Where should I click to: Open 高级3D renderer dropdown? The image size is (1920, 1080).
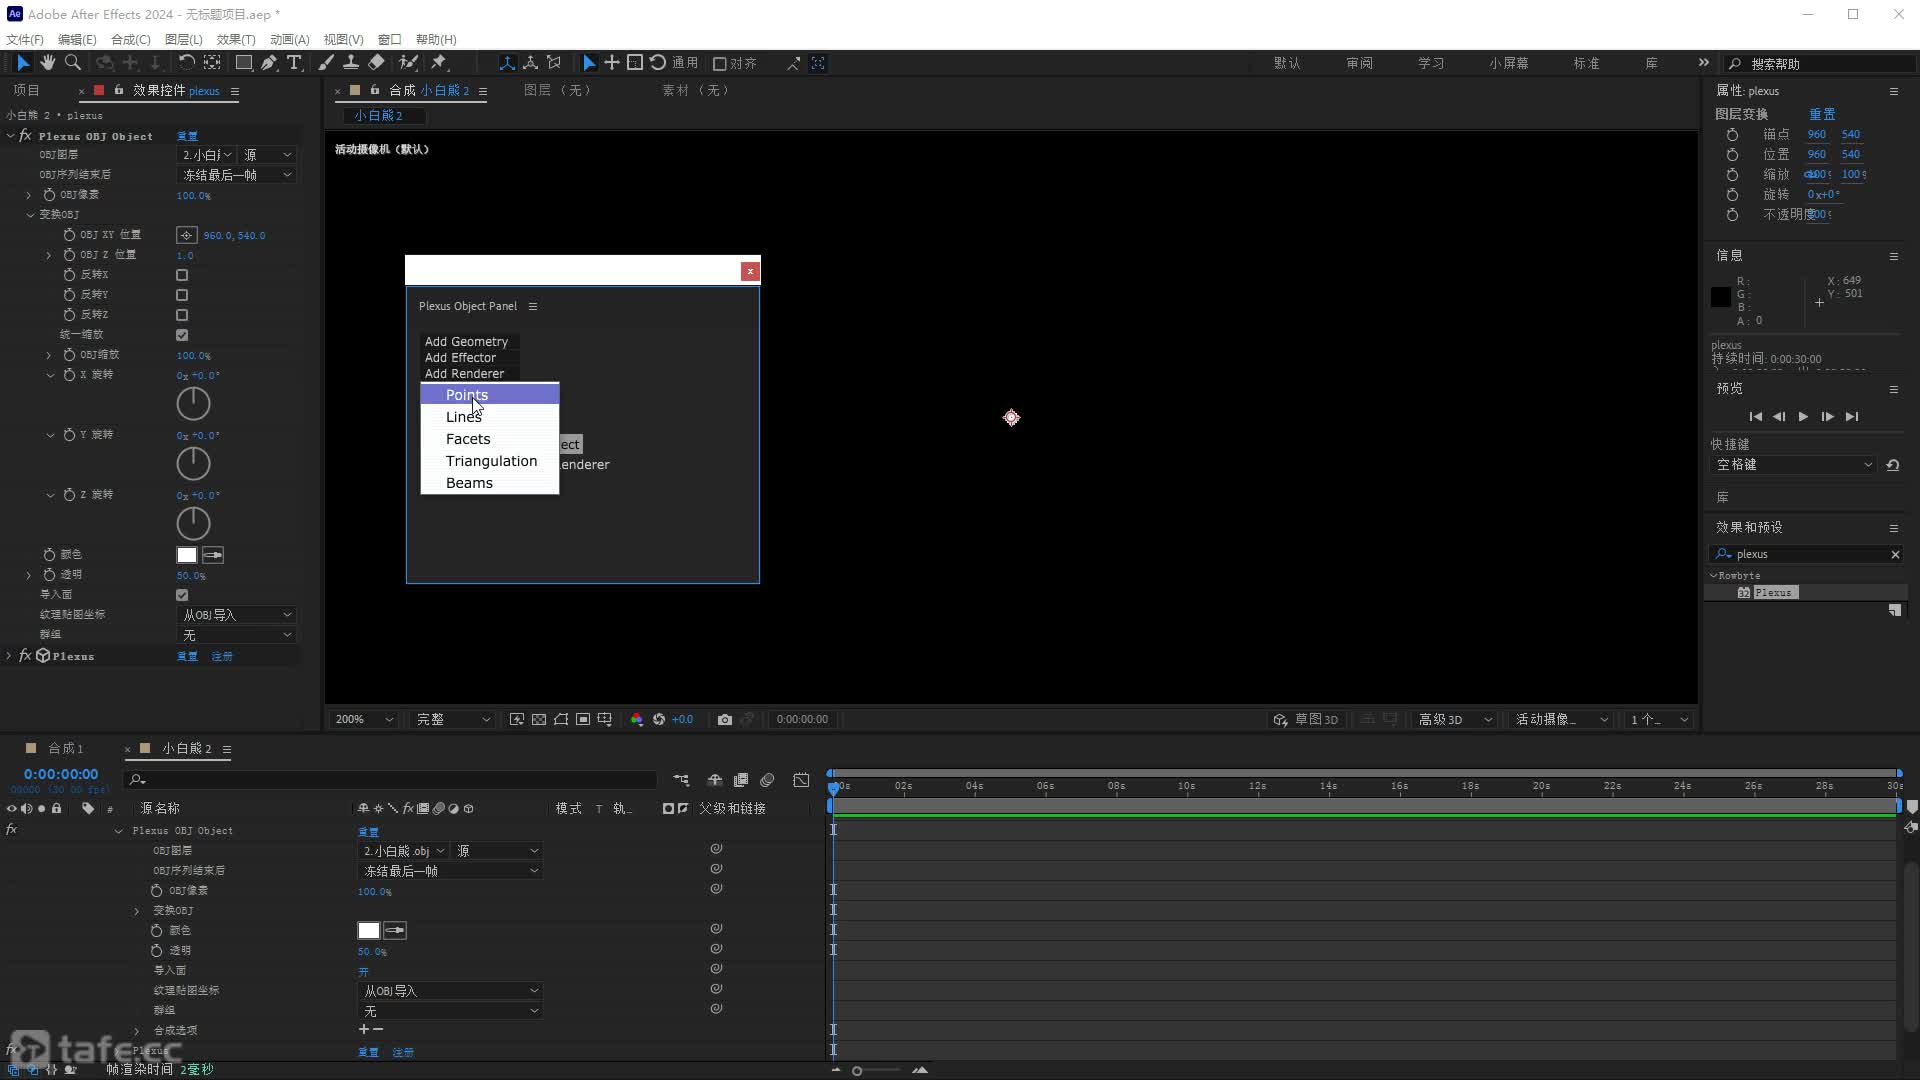click(x=1454, y=719)
